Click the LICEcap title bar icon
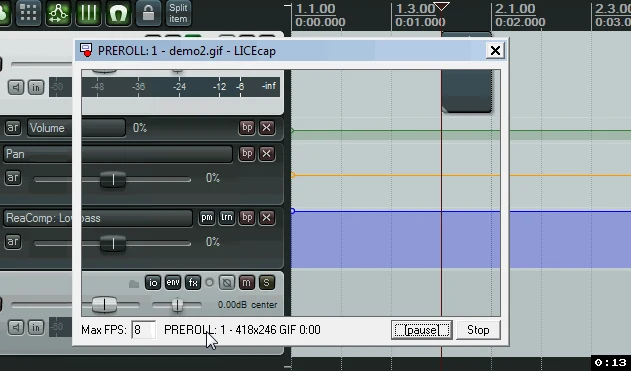The image size is (631, 371). 86,50
